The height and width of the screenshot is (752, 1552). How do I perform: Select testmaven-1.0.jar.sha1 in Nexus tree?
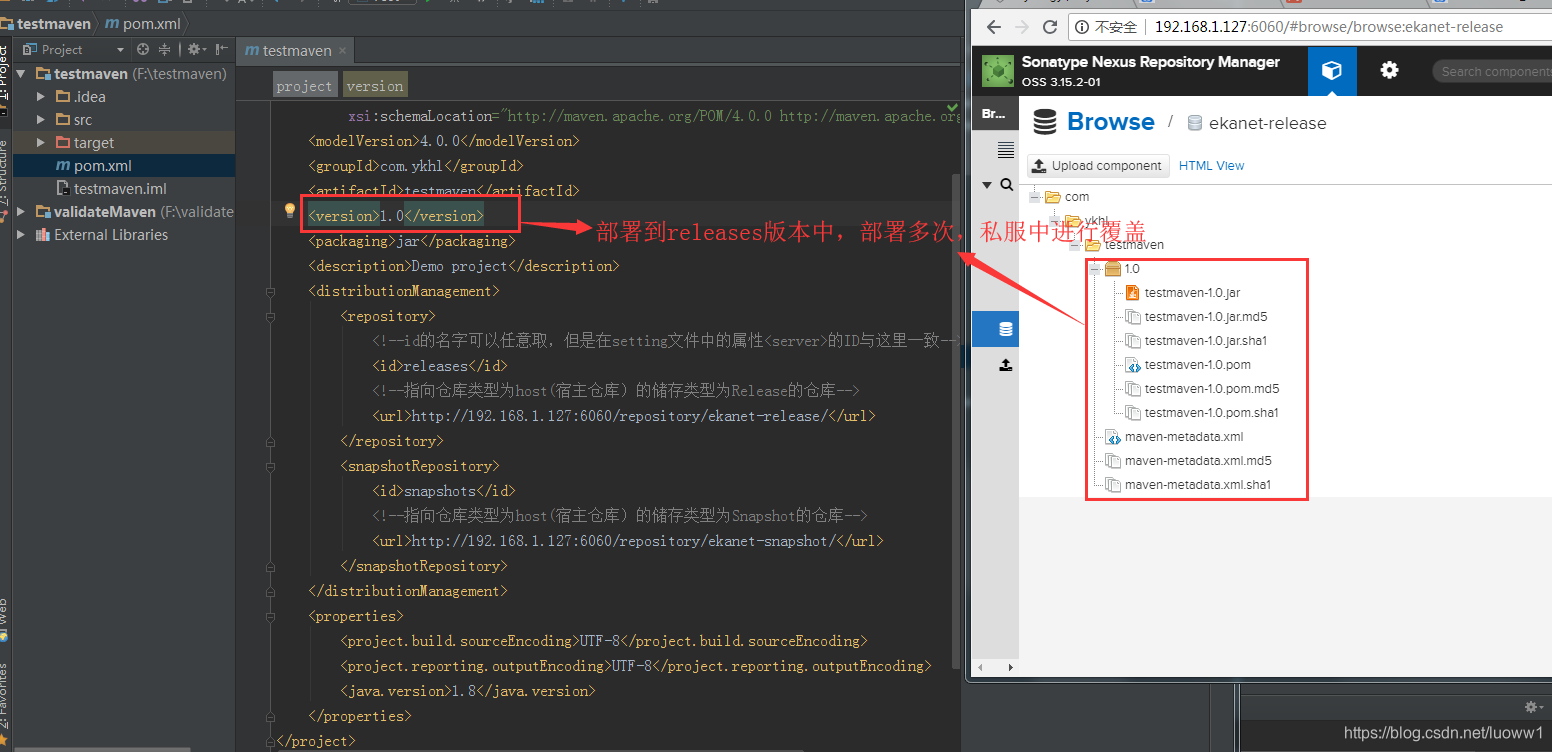1206,341
